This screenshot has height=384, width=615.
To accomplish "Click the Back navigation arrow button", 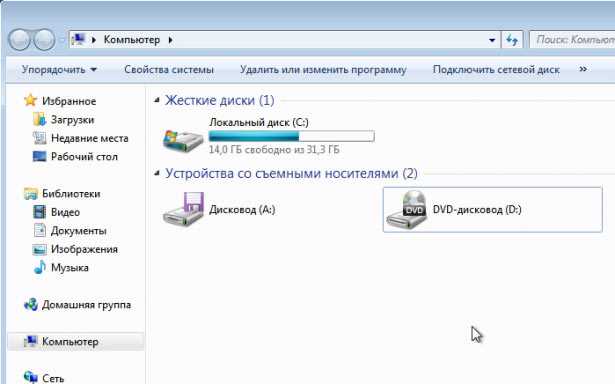I will pos(19,40).
